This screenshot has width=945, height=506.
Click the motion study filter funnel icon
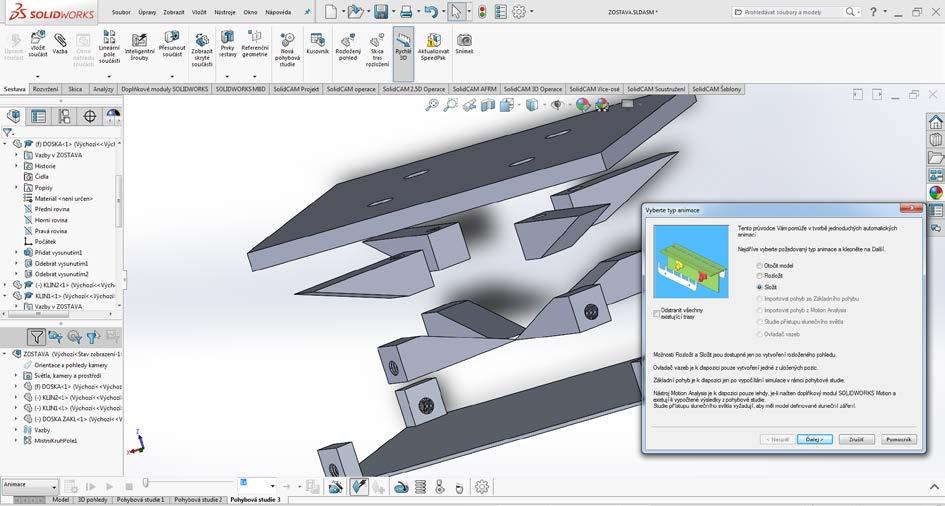point(37,337)
